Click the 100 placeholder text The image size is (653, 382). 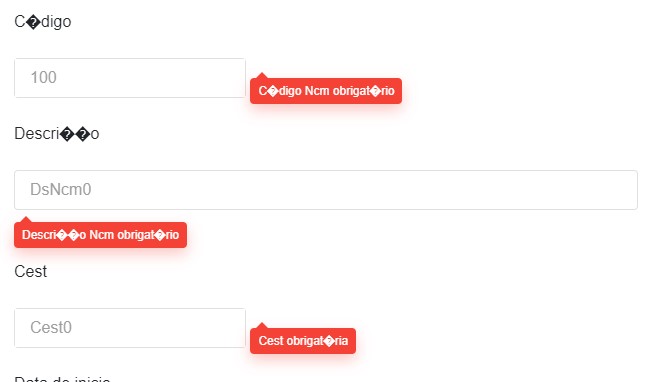[x=43, y=77]
